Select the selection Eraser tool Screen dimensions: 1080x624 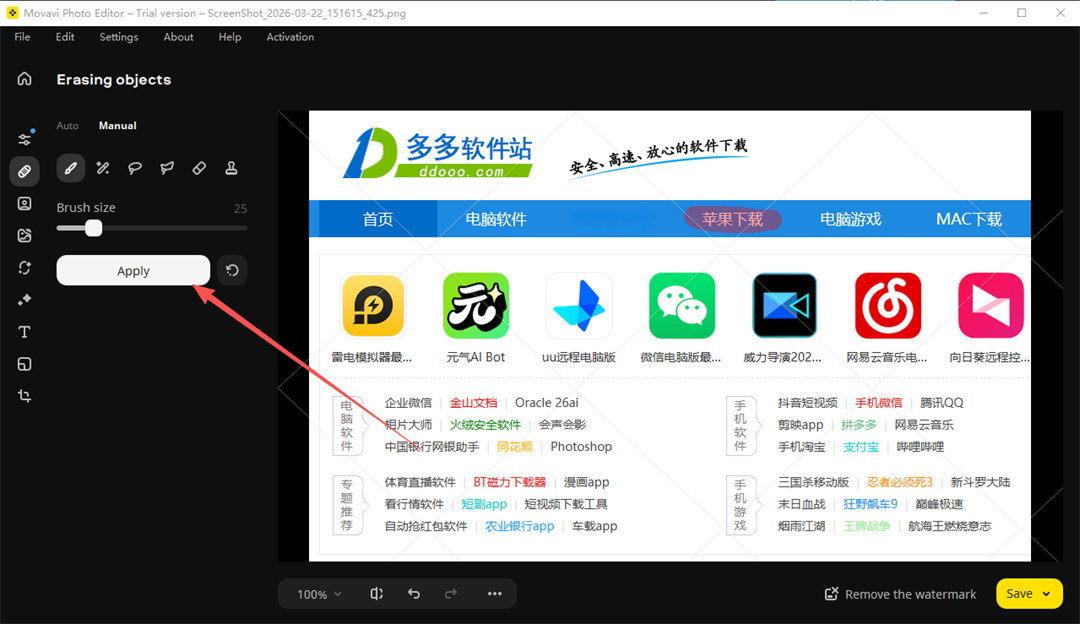199,168
